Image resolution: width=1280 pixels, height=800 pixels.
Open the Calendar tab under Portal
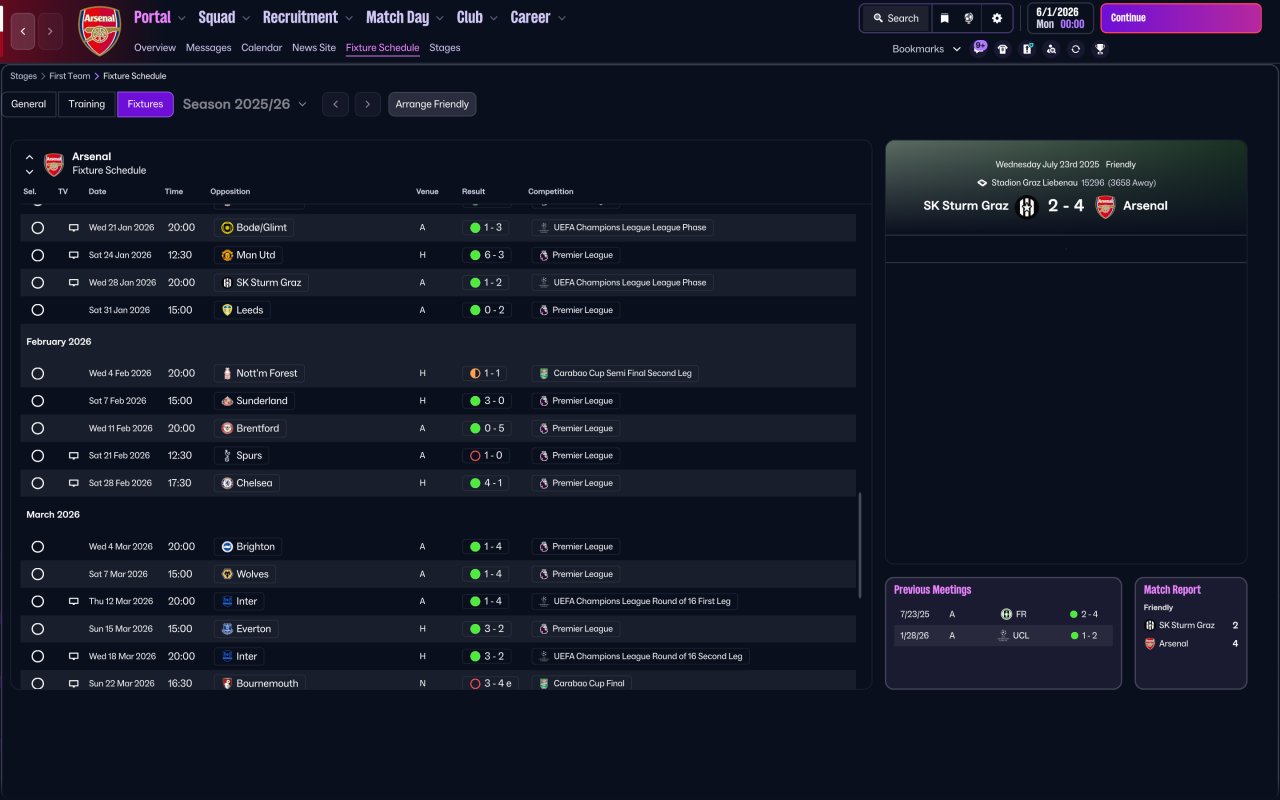[261, 48]
